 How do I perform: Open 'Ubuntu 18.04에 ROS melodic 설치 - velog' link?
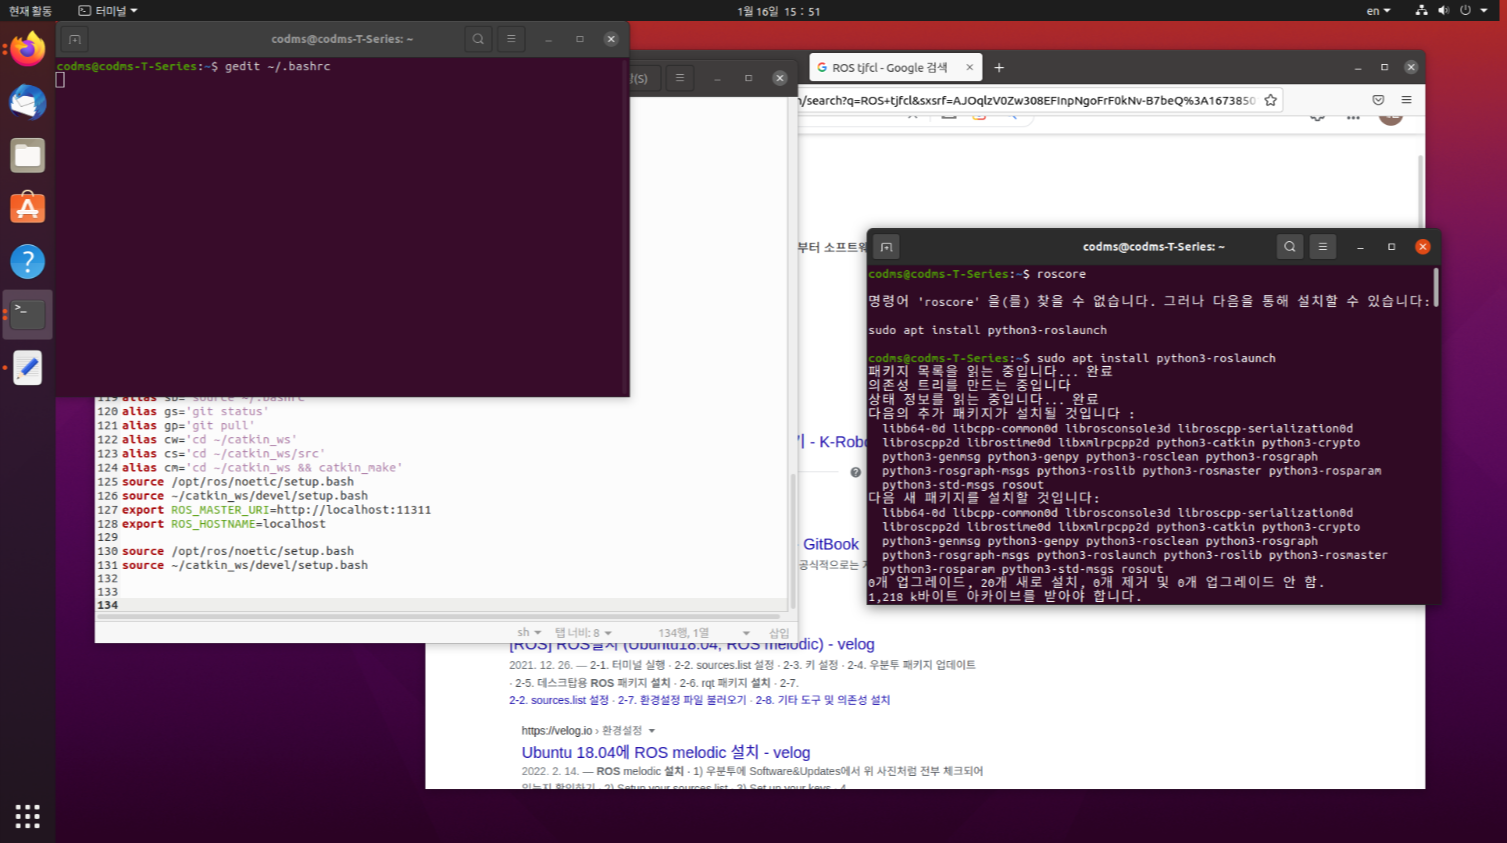coord(666,752)
